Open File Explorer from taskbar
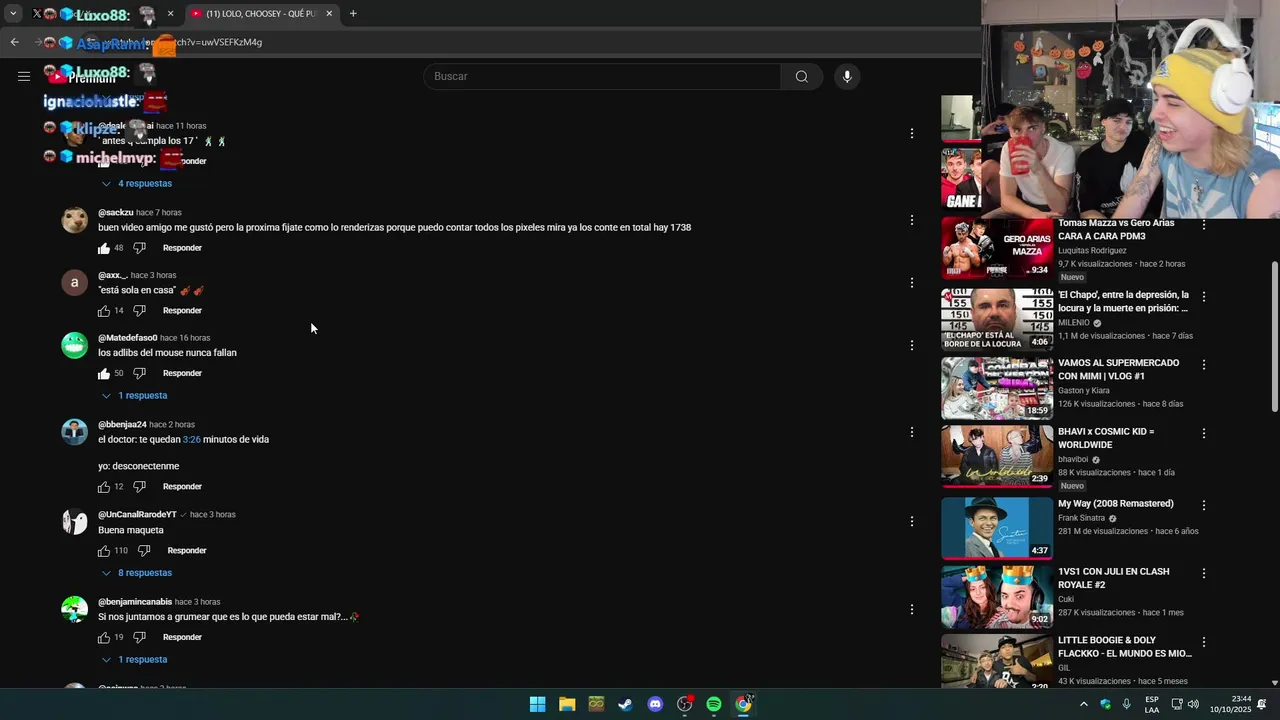Viewport: 1280px width, 720px height. point(567,704)
